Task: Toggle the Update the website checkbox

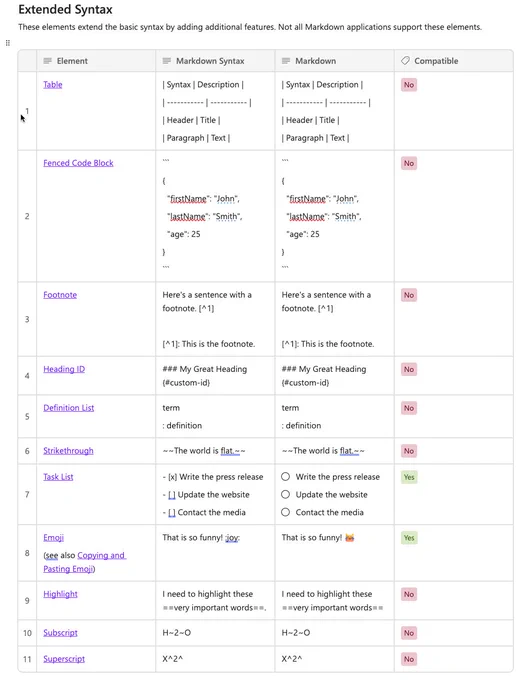Action: pyautogui.click(x=285, y=494)
